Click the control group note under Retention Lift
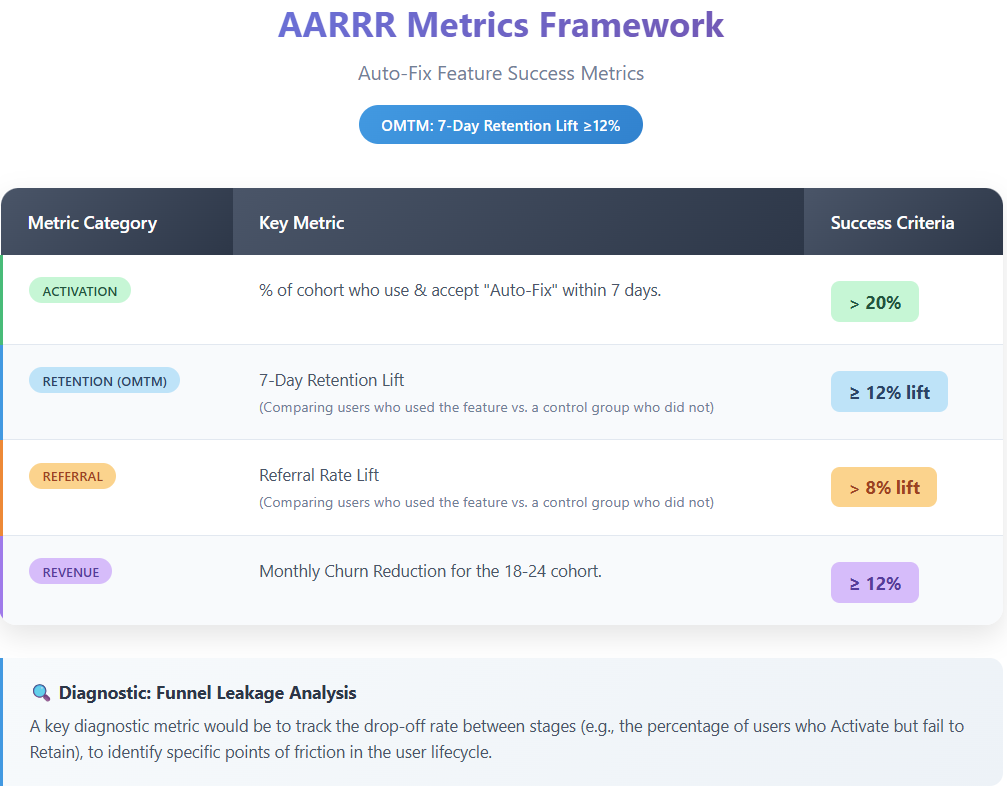Viewport: 1007px width, 792px height. pyautogui.click(x=486, y=407)
